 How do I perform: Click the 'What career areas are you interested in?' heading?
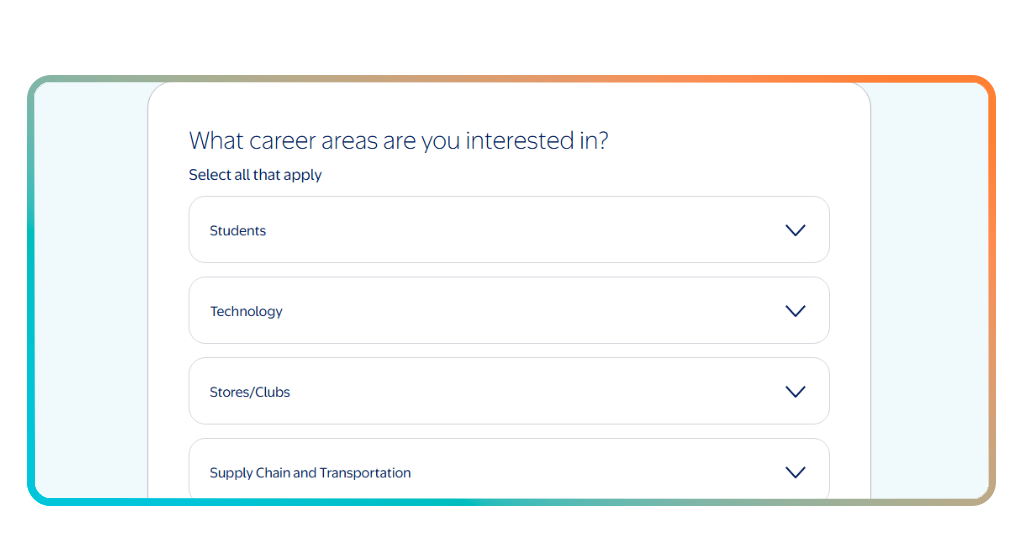tap(398, 140)
